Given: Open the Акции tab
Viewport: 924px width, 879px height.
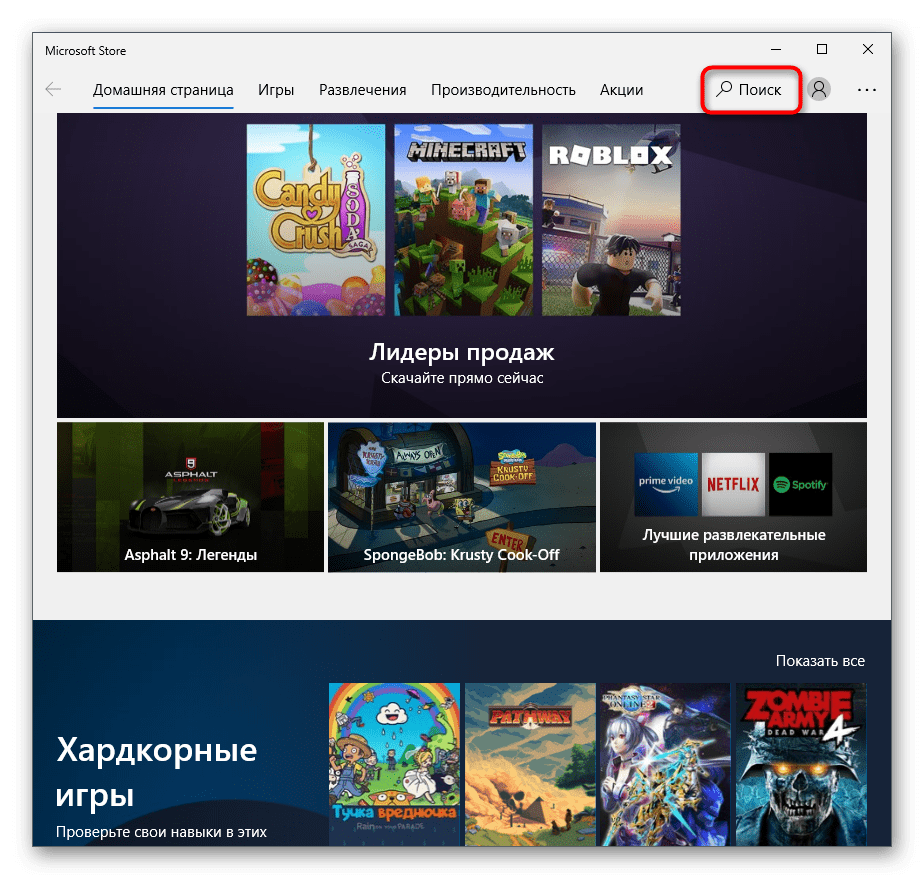Looking at the screenshot, I should pyautogui.click(x=621, y=90).
